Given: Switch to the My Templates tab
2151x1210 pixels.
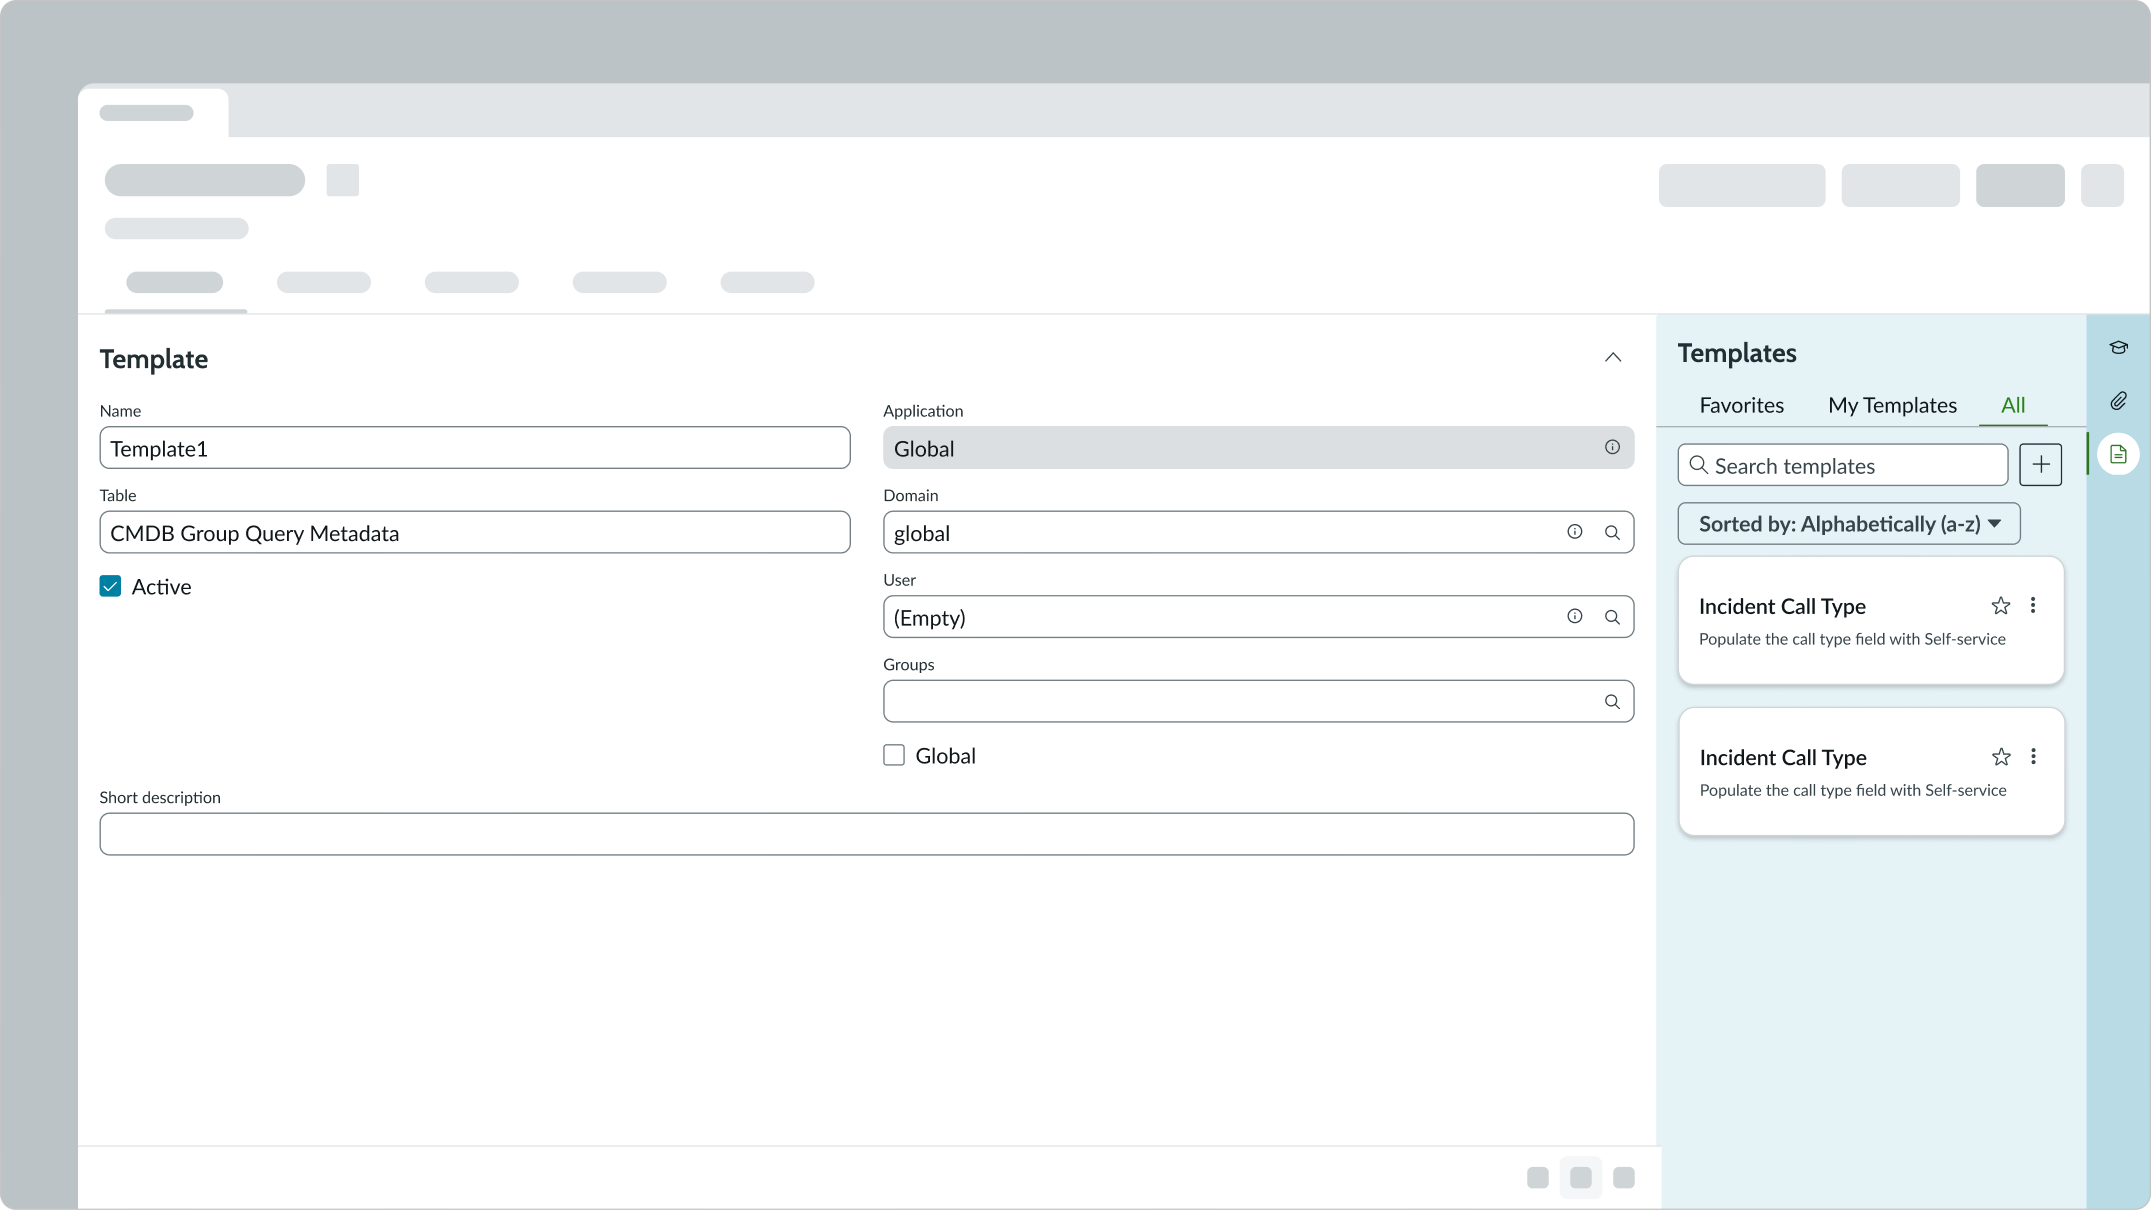Looking at the screenshot, I should [x=1892, y=405].
